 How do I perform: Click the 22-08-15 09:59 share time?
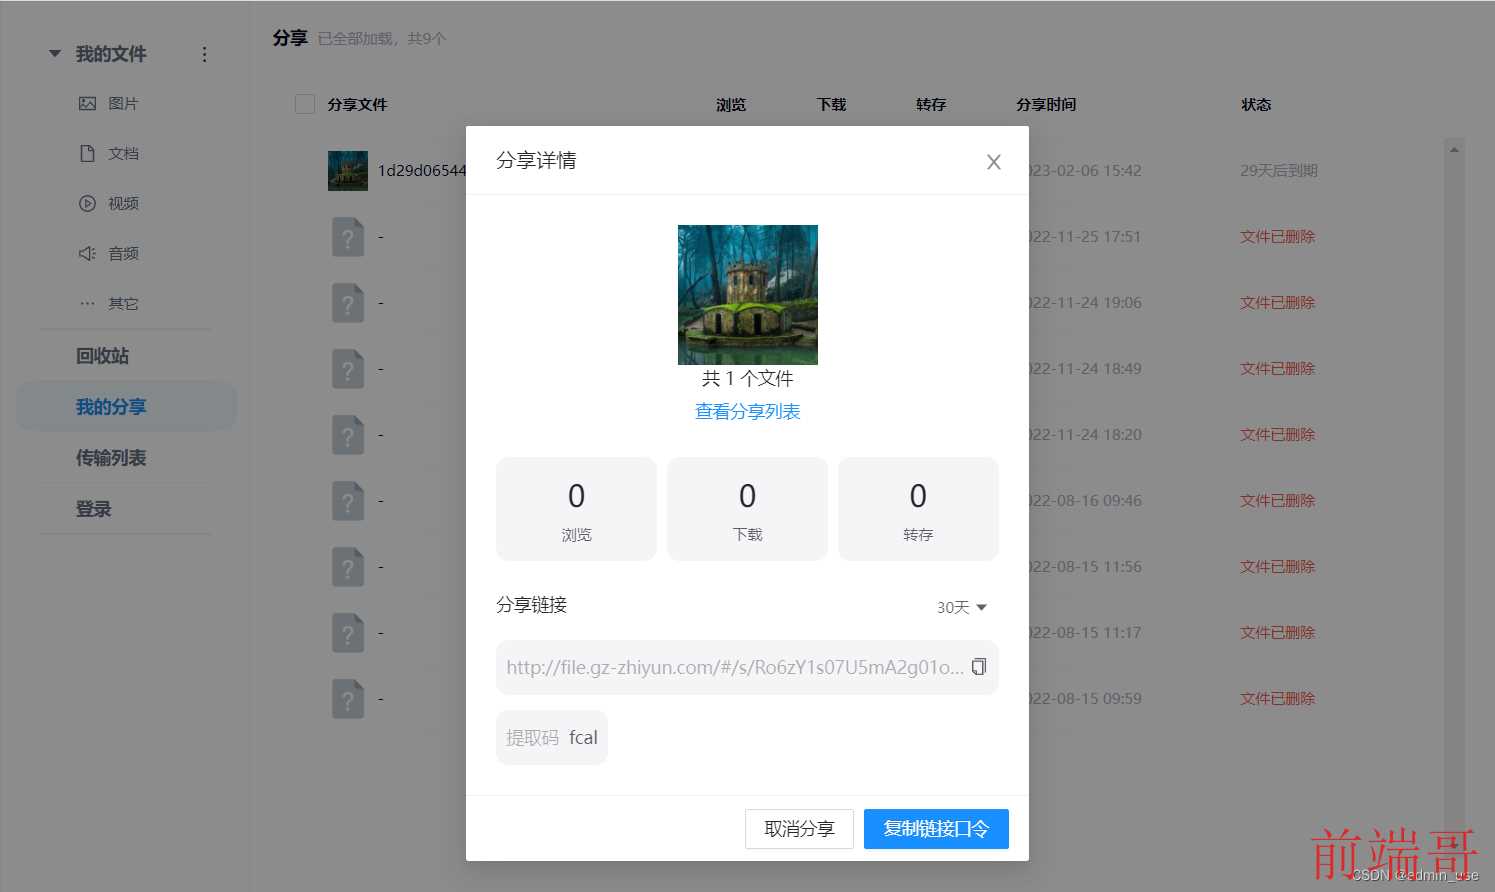point(1086,699)
